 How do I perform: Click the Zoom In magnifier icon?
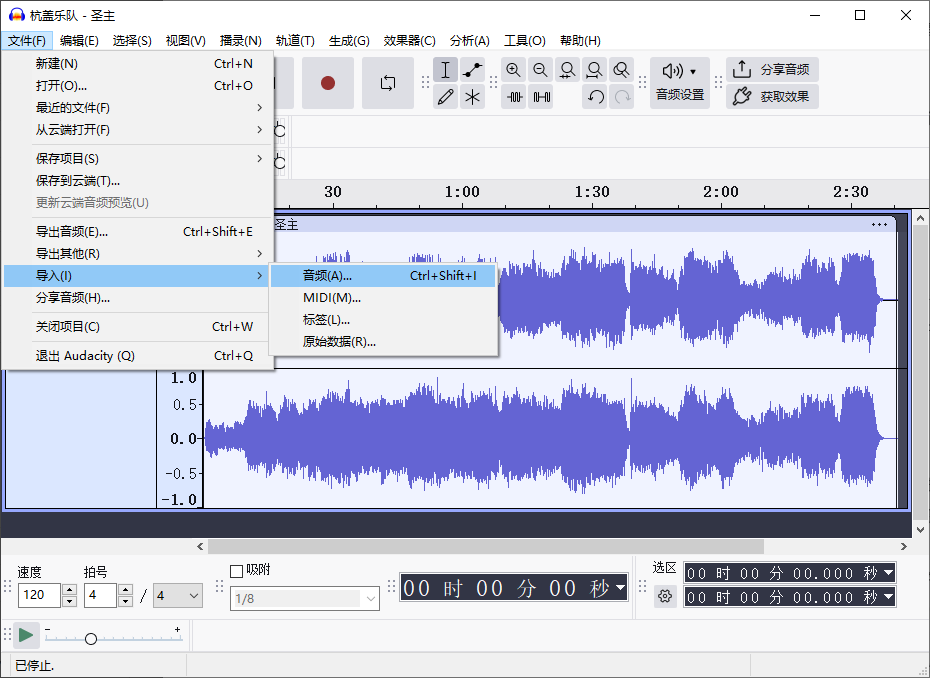[513, 70]
